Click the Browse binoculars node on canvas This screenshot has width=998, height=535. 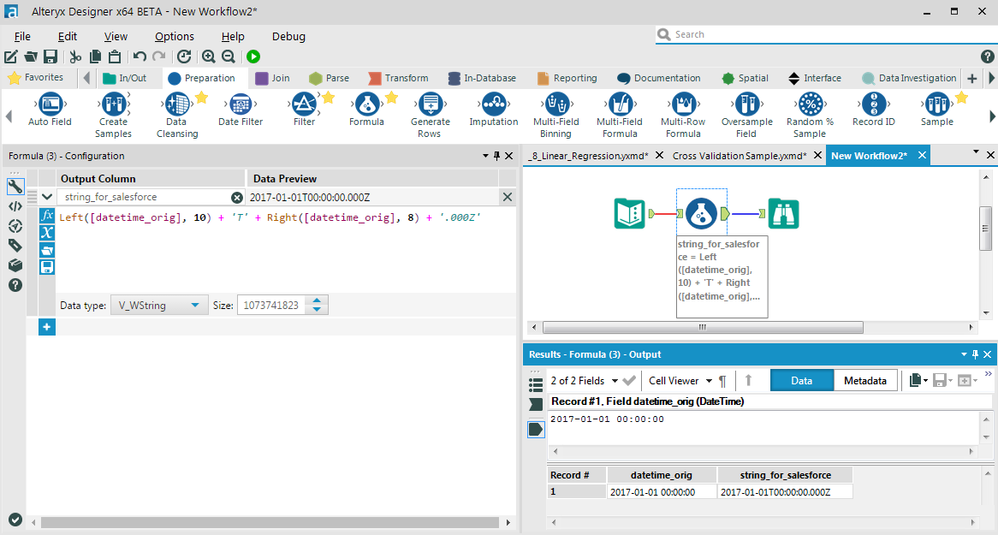pos(783,213)
